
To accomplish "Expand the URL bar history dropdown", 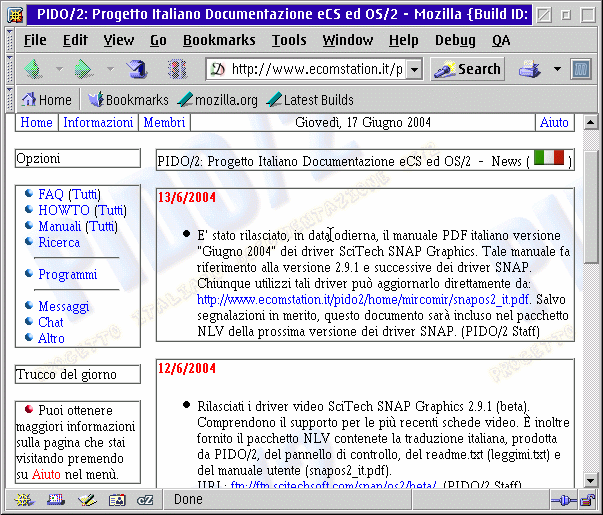I will pyautogui.click(x=414, y=70).
